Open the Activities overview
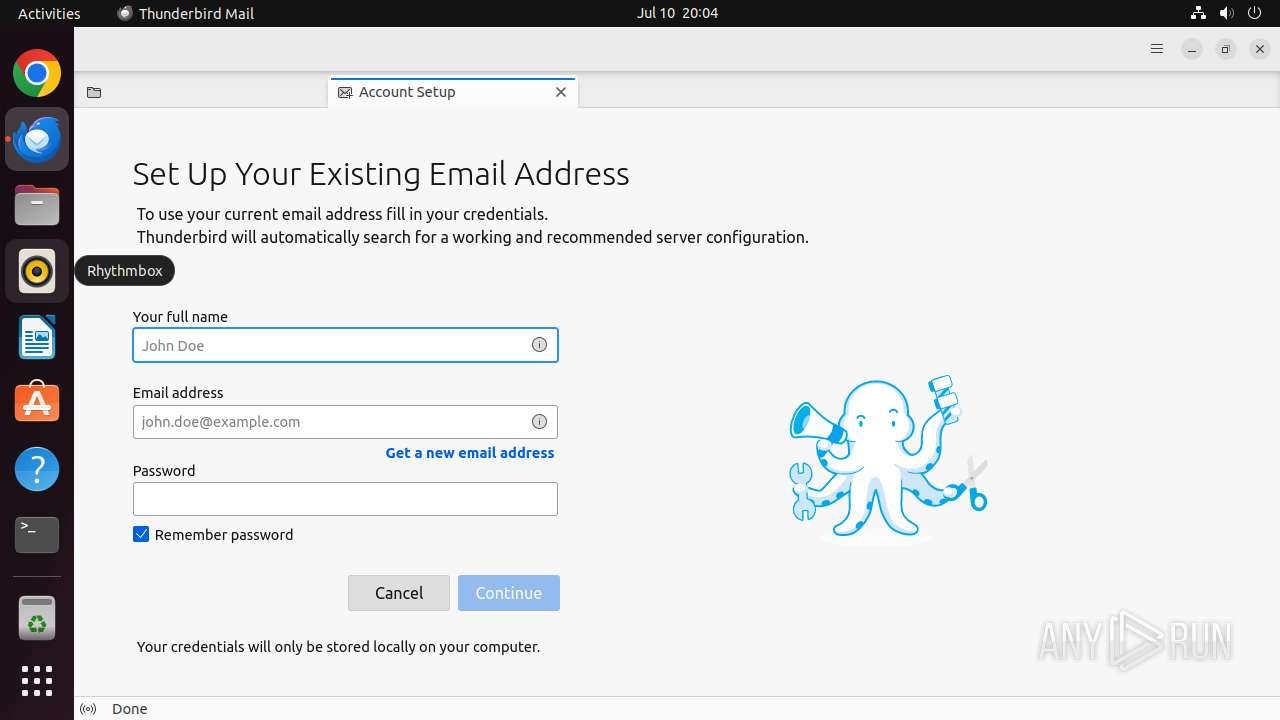 click(x=49, y=13)
